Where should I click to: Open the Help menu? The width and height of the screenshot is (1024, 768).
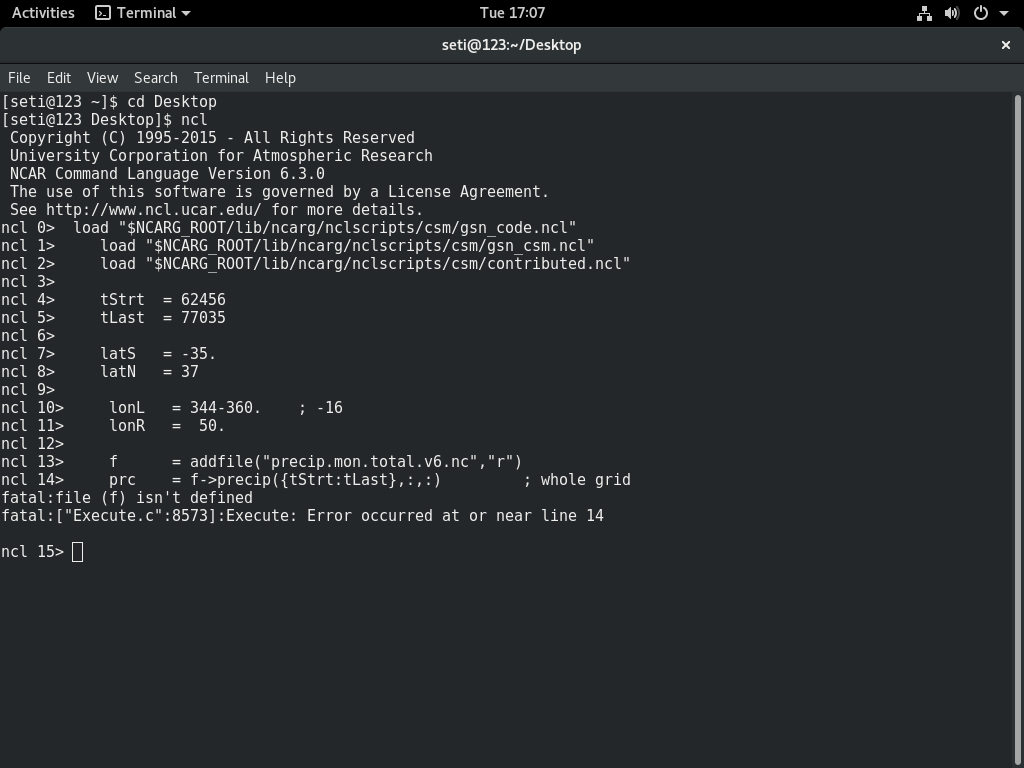[280, 78]
